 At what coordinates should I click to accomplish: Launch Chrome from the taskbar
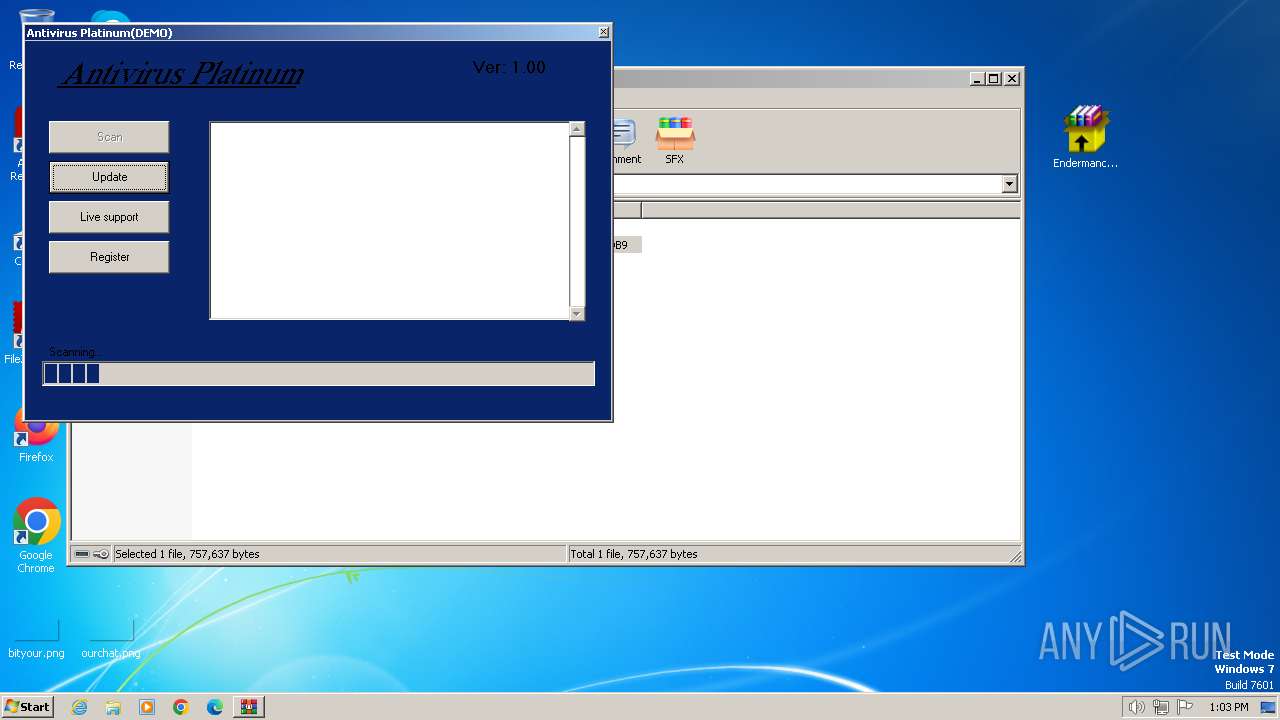pos(181,707)
